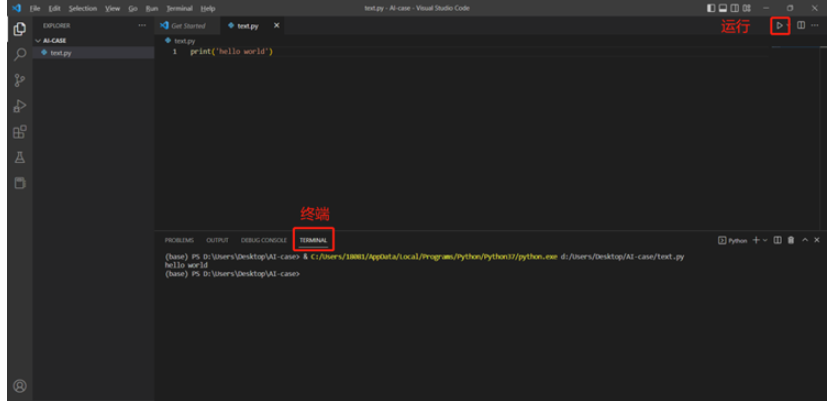Open editor More Actions ellipsis menu
Image resolution: width=836 pixels, height=401 pixels.
[815, 25]
